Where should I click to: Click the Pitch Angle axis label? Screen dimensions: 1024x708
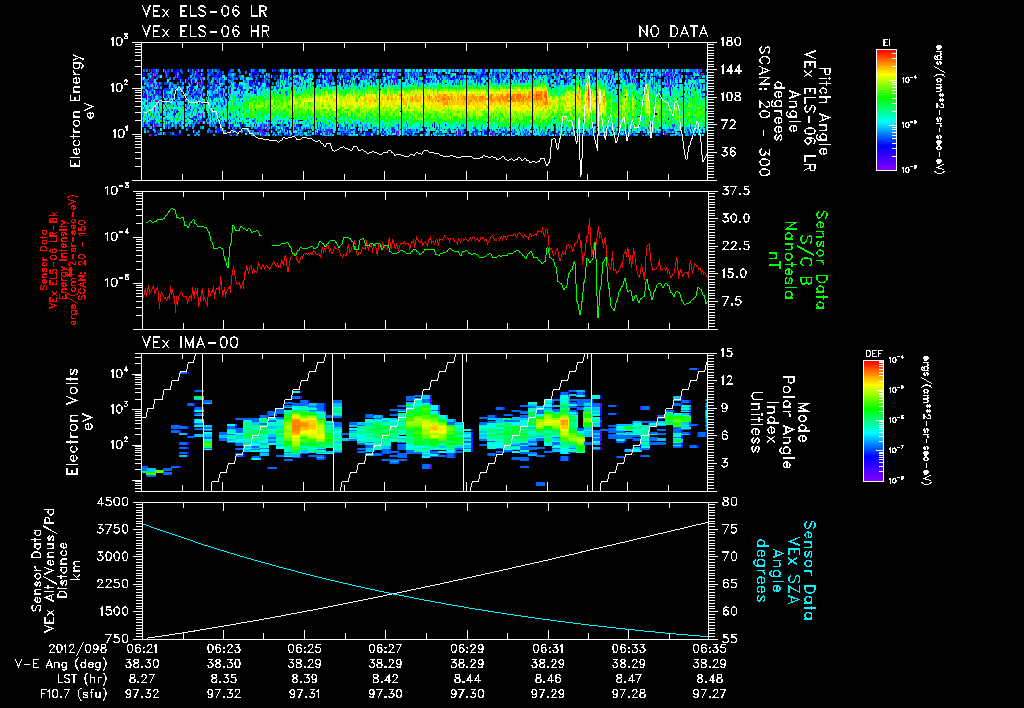793,111
